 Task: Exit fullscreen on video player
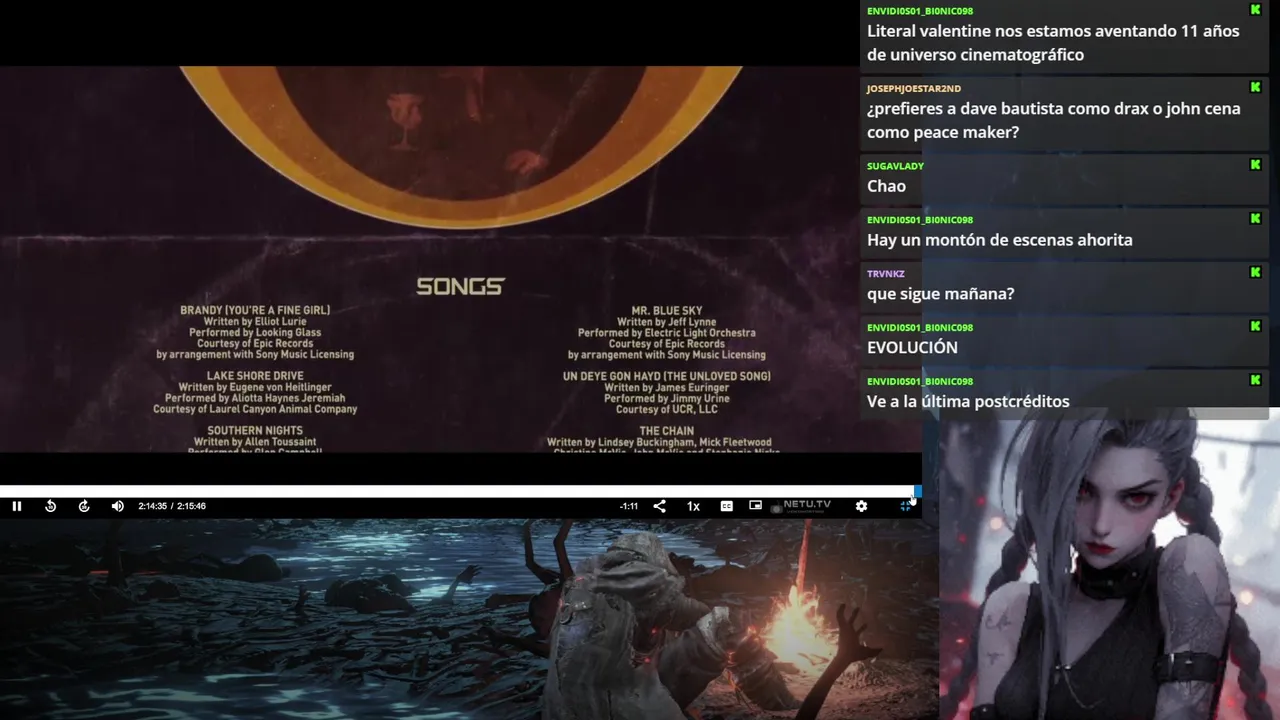pos(905,506)
